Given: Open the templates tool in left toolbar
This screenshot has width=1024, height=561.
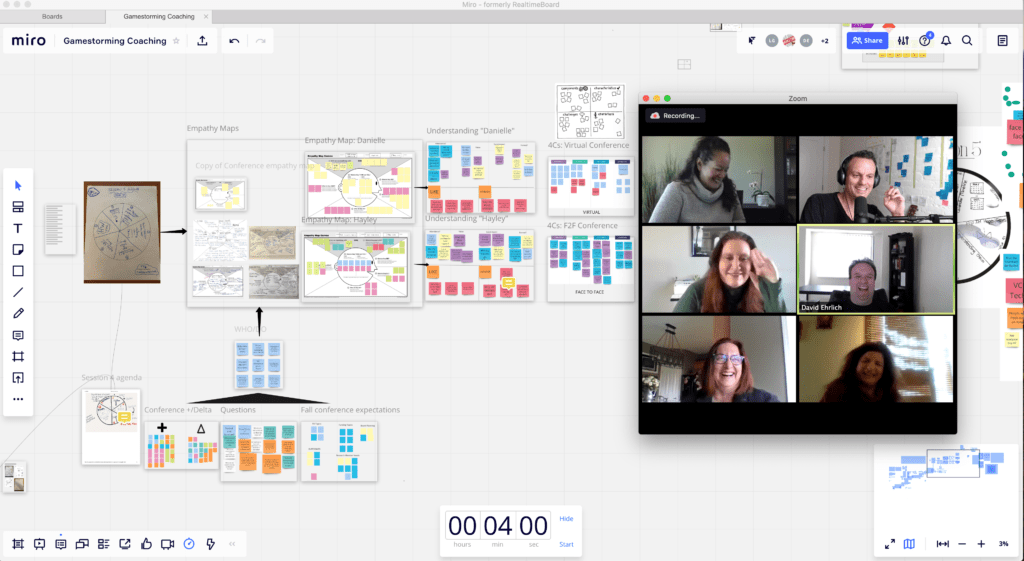Looking at the screenshot, I should click(18, 207).
